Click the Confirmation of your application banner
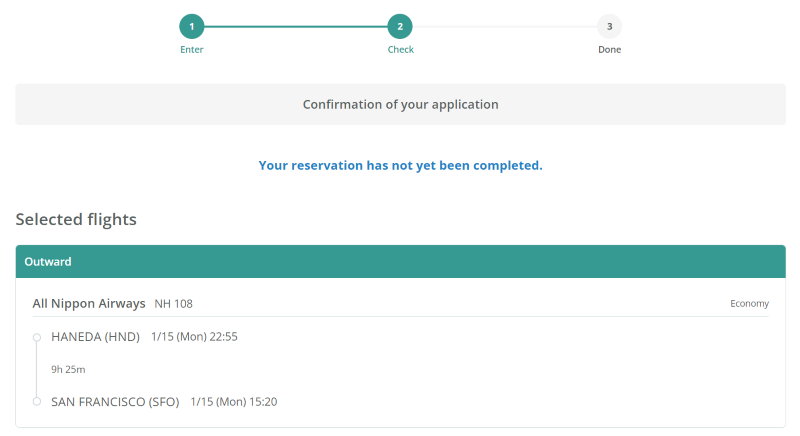This screenshot has width=800, height=436. [401, 105]
